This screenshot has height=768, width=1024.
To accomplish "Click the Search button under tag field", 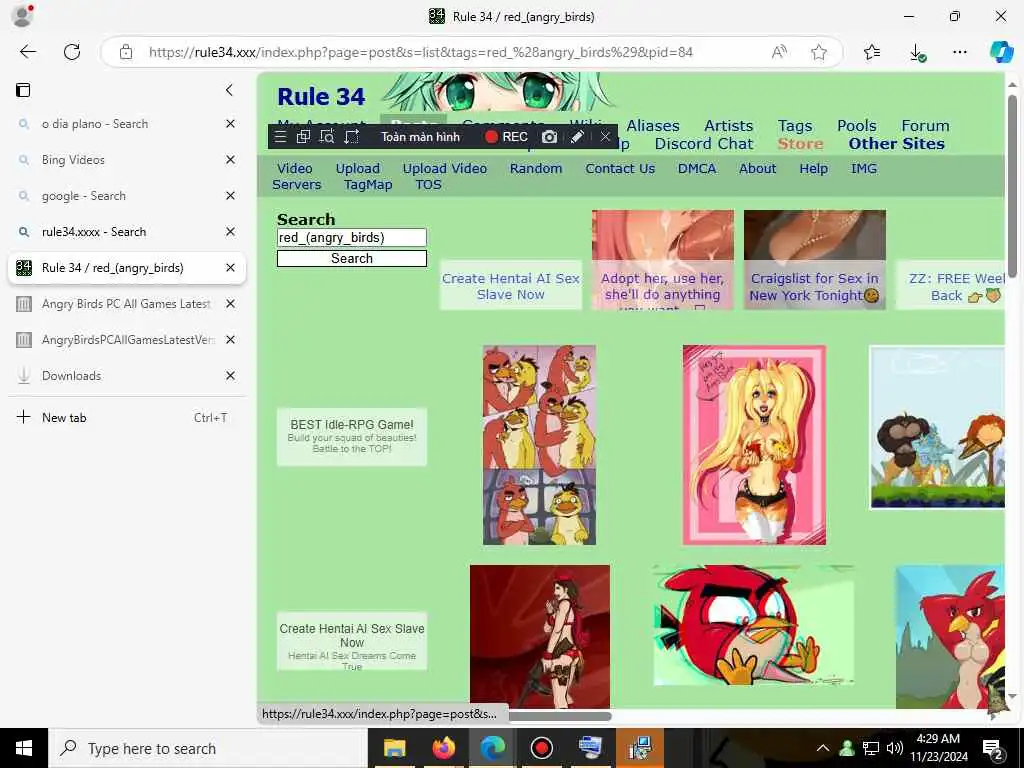I will tap(351, 259).
